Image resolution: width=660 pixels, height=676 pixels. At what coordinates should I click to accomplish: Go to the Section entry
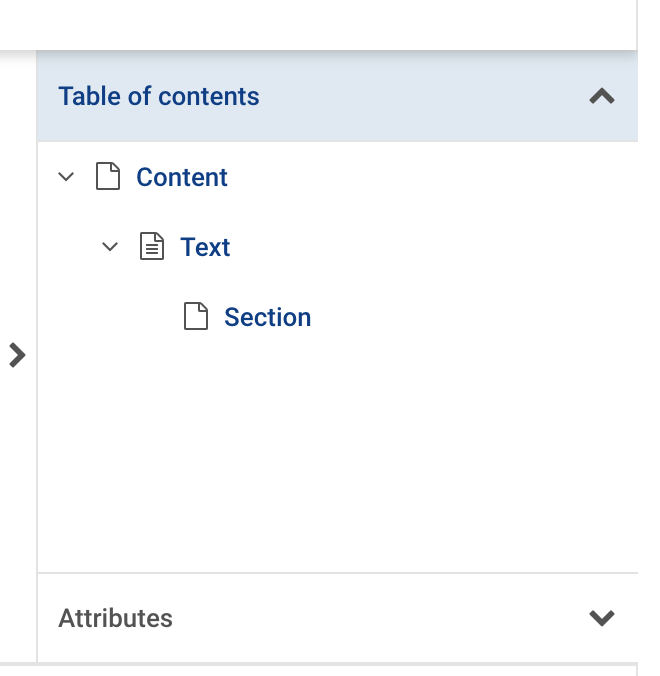pyautogui.click(x=267, y=317)
